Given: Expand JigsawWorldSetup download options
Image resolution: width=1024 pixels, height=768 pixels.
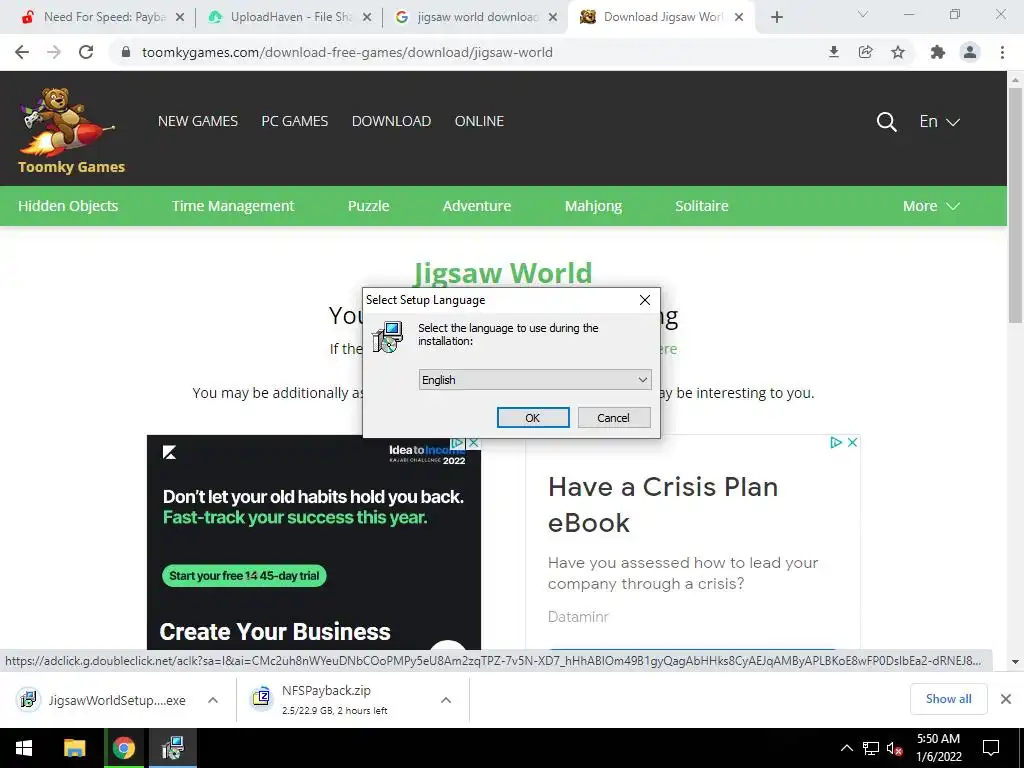Looking at the screenshot, I should [213, 699].
